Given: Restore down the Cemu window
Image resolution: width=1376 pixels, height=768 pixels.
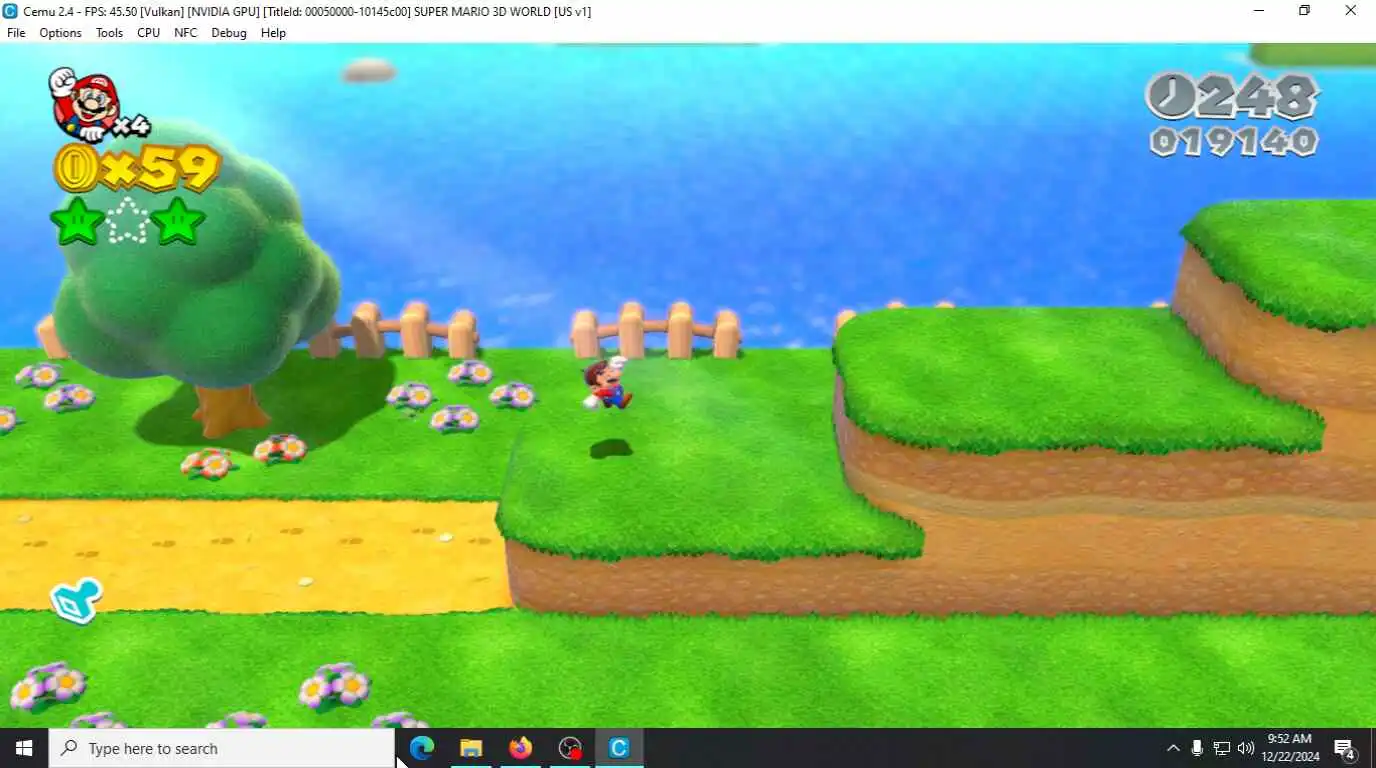Looking at the screenshot, I should pos(1304,11).
